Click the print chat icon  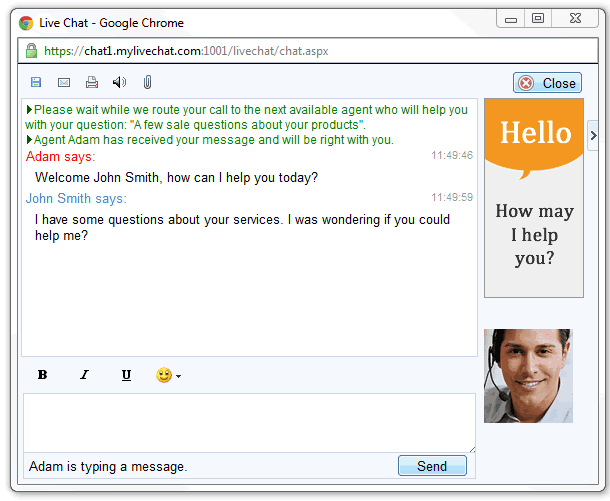[92, 82]
